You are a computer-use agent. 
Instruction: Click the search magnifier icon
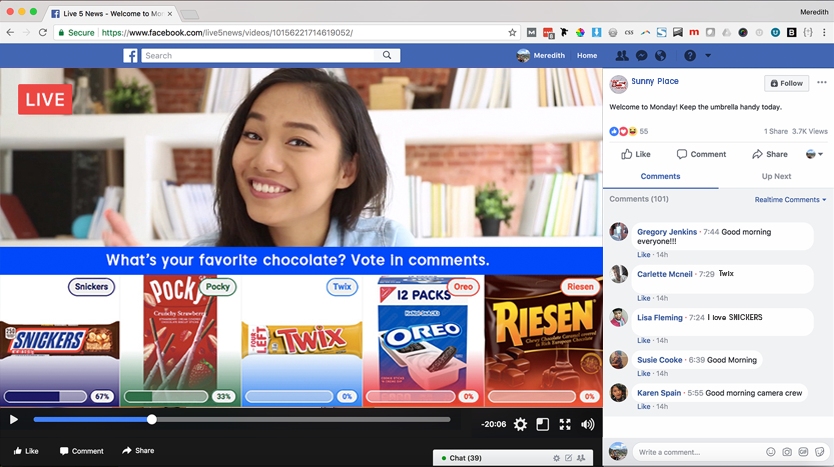pos(387,55)
